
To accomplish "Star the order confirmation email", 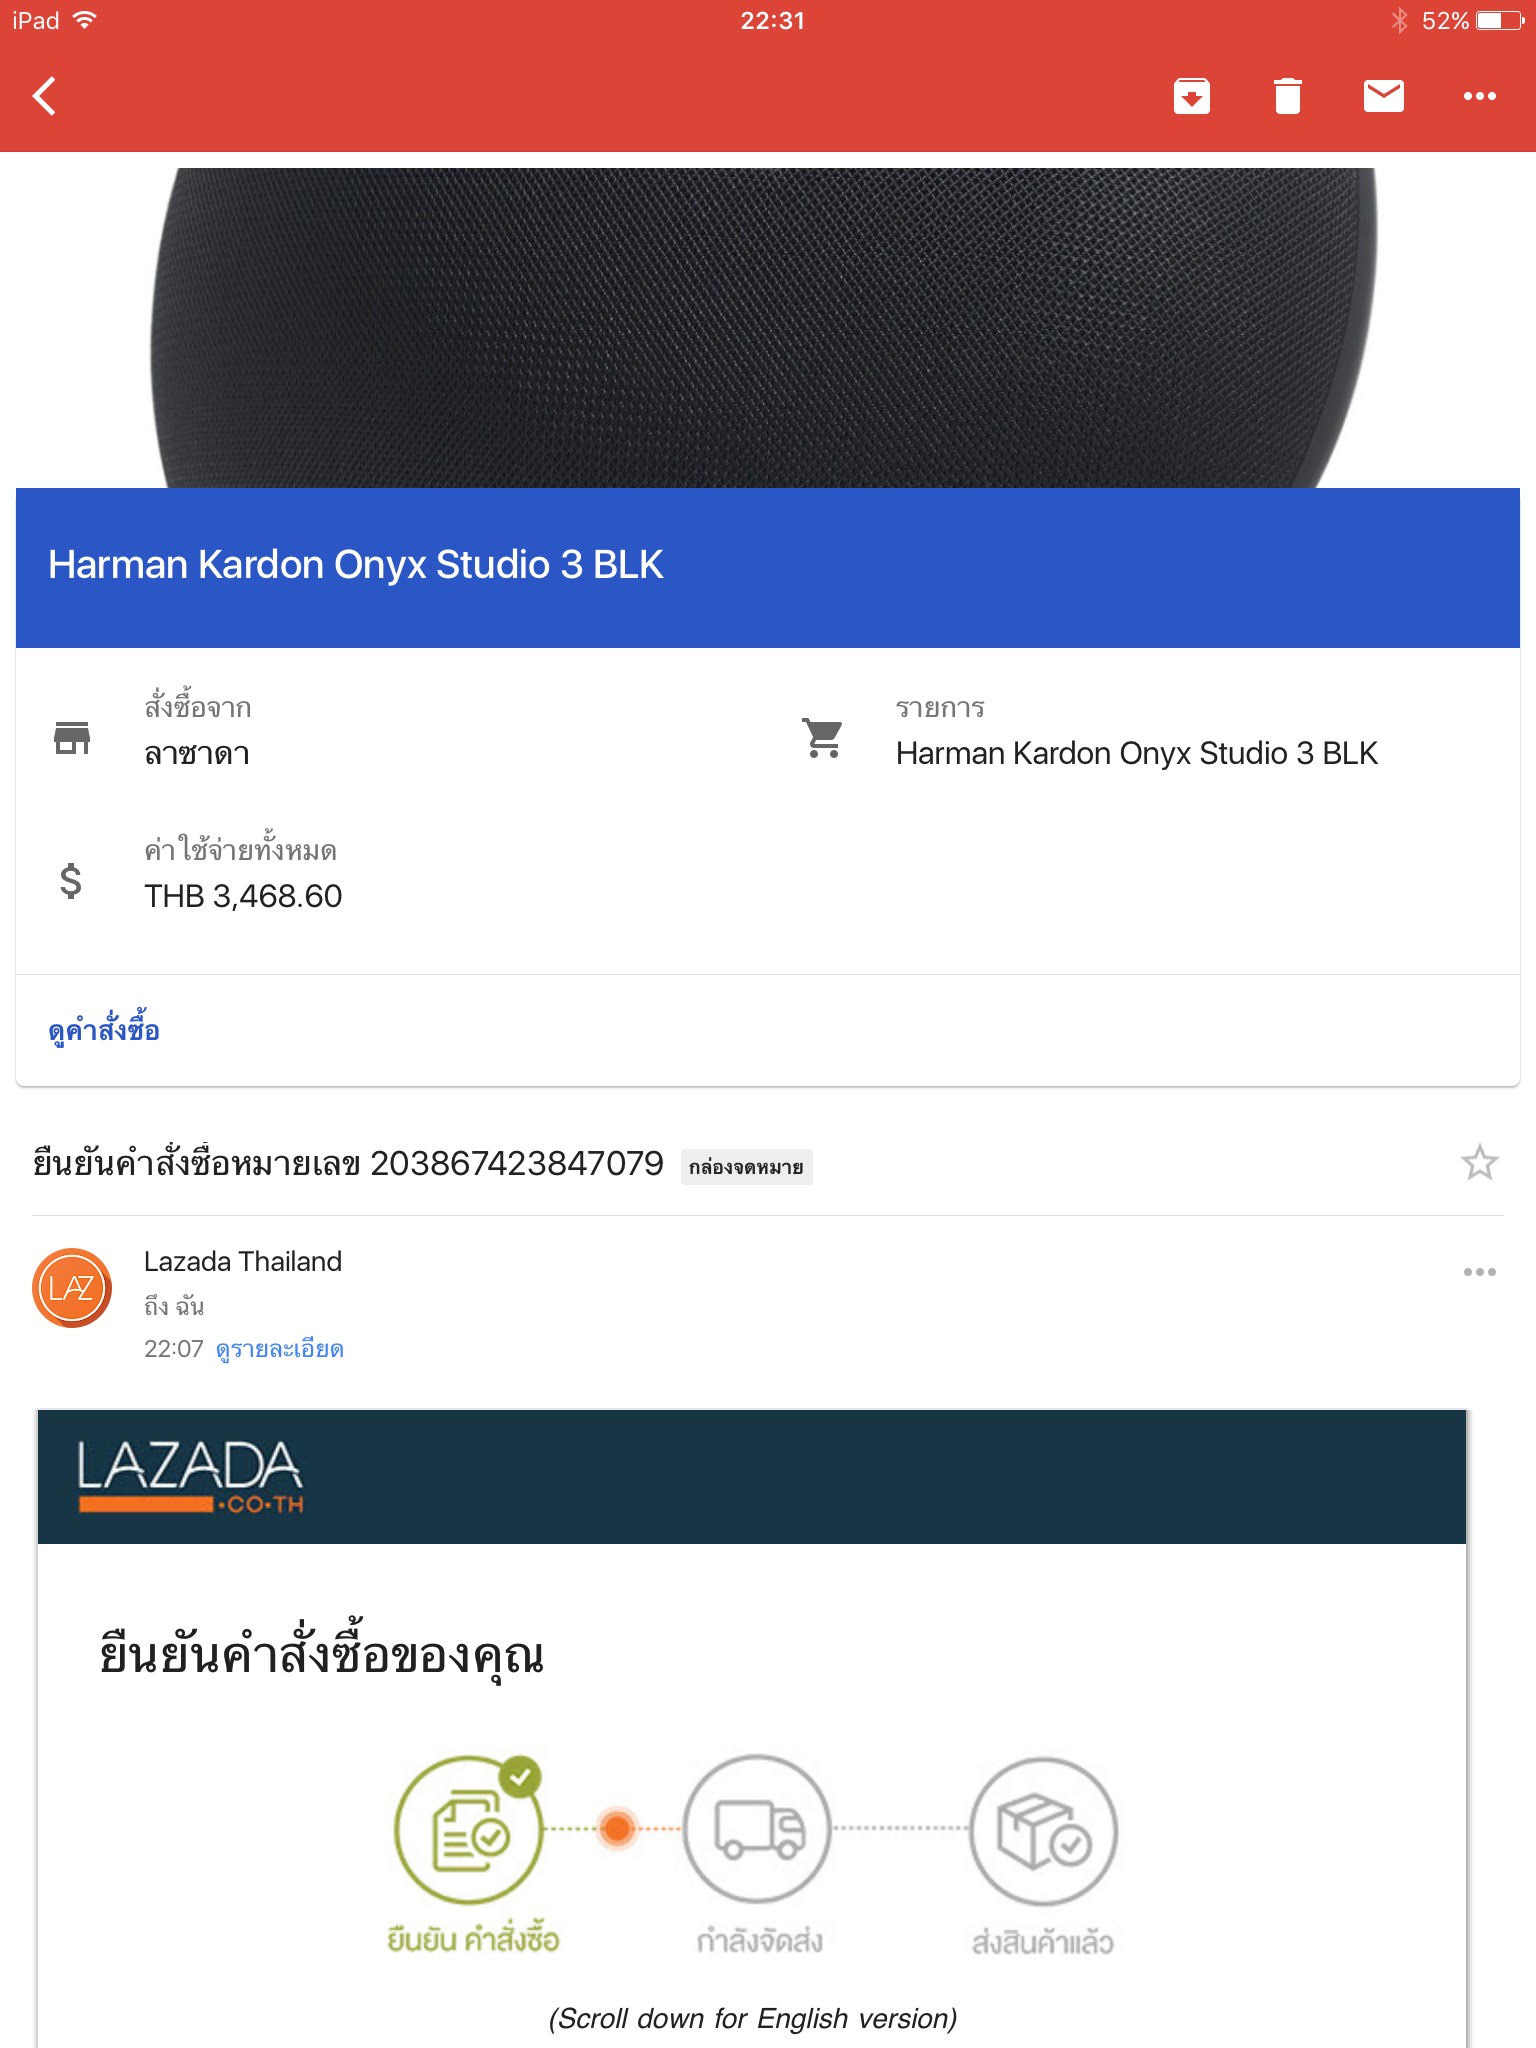I will pyautogui.click(x=1479, y=1163).
